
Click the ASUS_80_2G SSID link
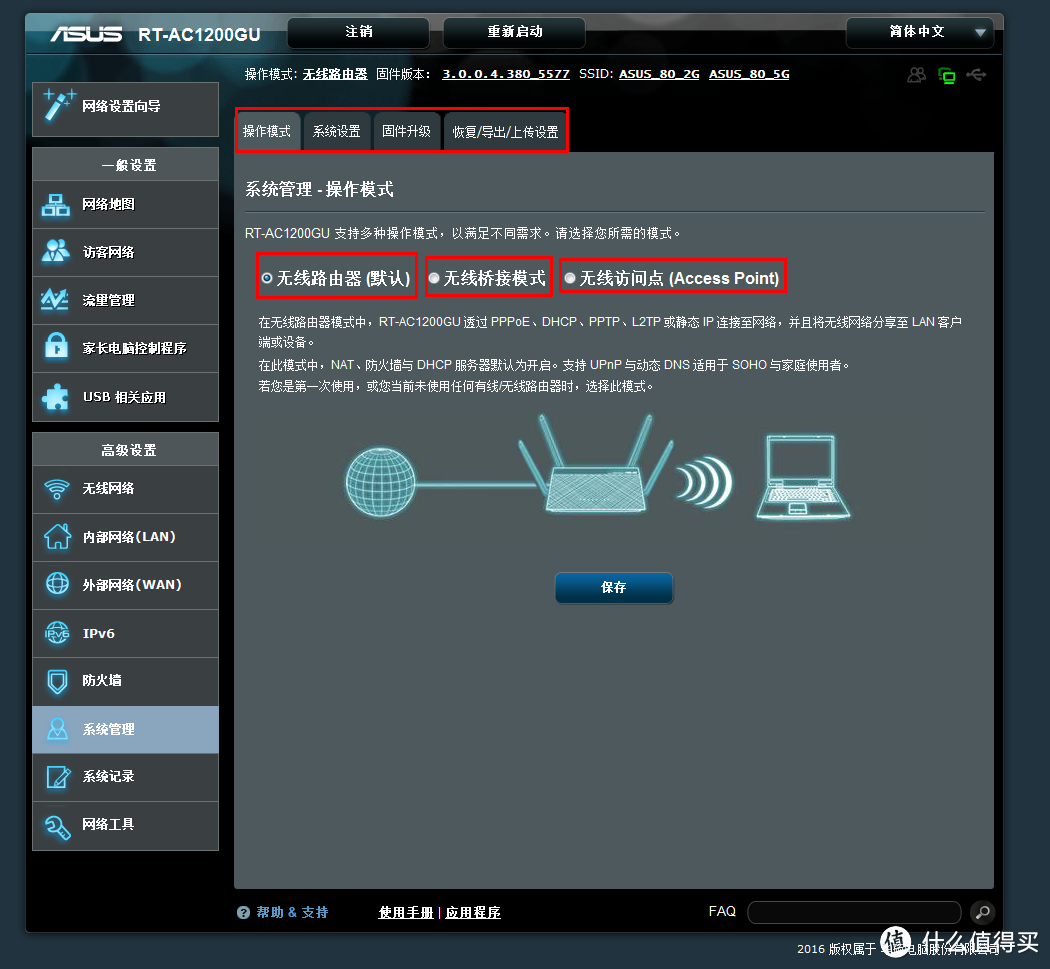coord(659,74)
